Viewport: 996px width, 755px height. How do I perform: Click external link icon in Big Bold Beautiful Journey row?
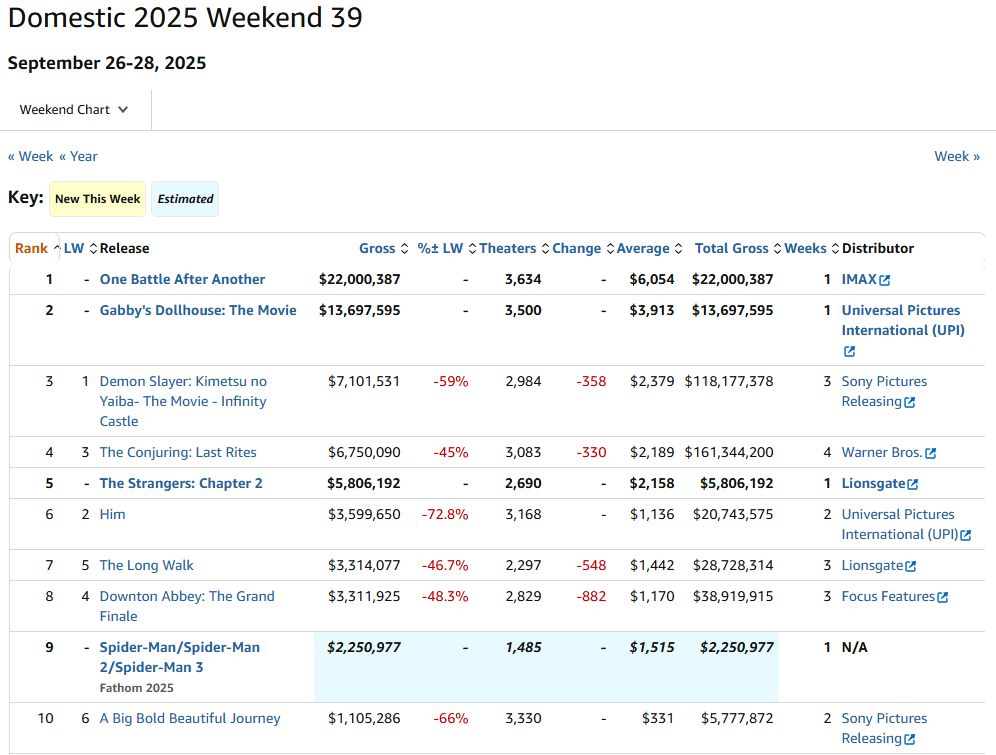[910, 740]
